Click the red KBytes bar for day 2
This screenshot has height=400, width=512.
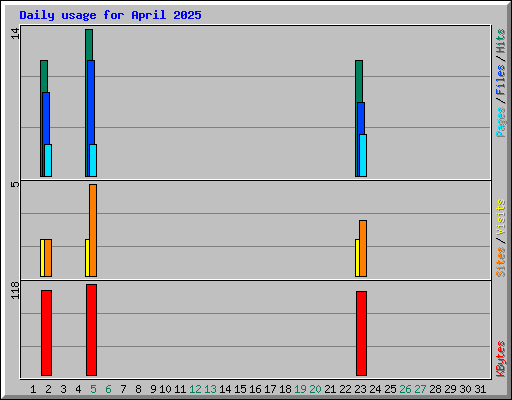[46, 333]
